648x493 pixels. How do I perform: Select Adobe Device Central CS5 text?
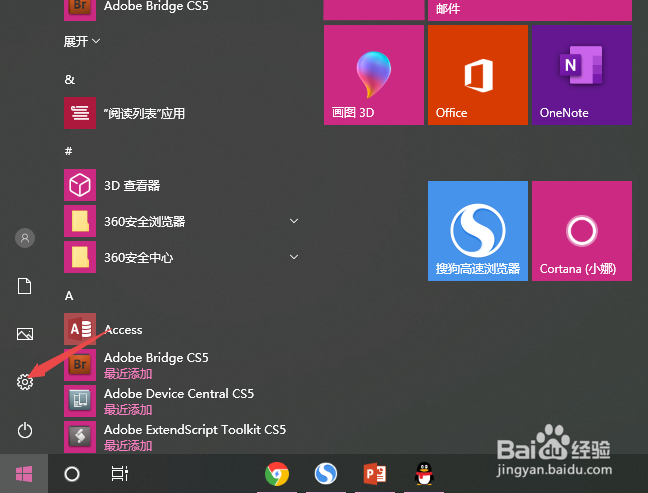(x=179, y=393)
